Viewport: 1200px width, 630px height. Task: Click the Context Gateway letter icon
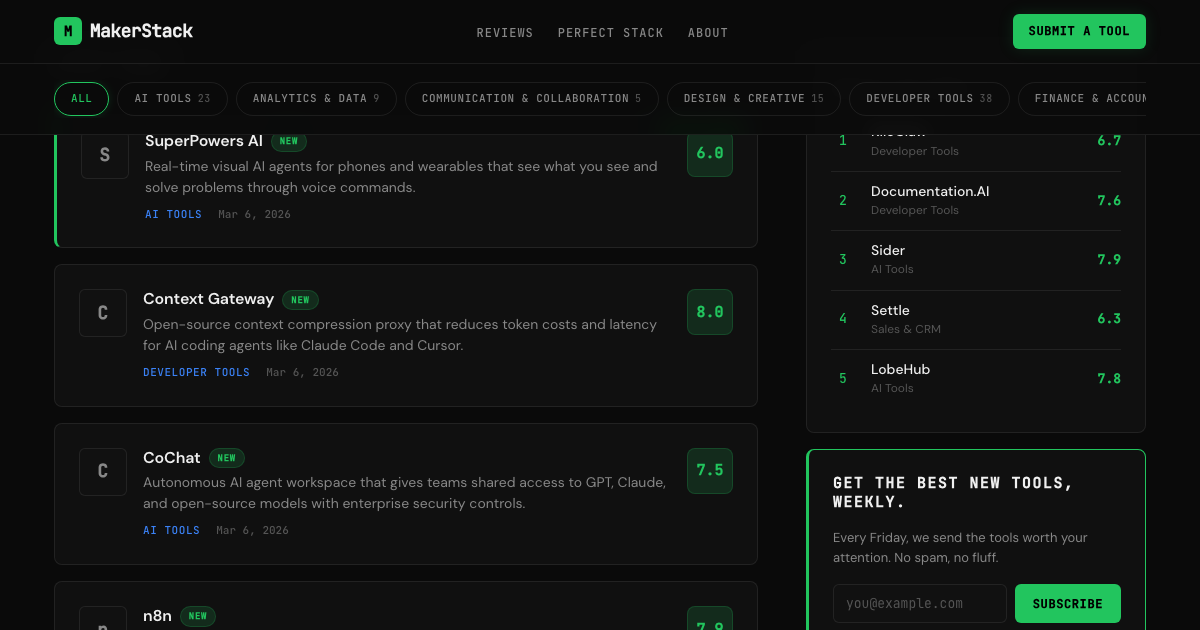(103, 313)
